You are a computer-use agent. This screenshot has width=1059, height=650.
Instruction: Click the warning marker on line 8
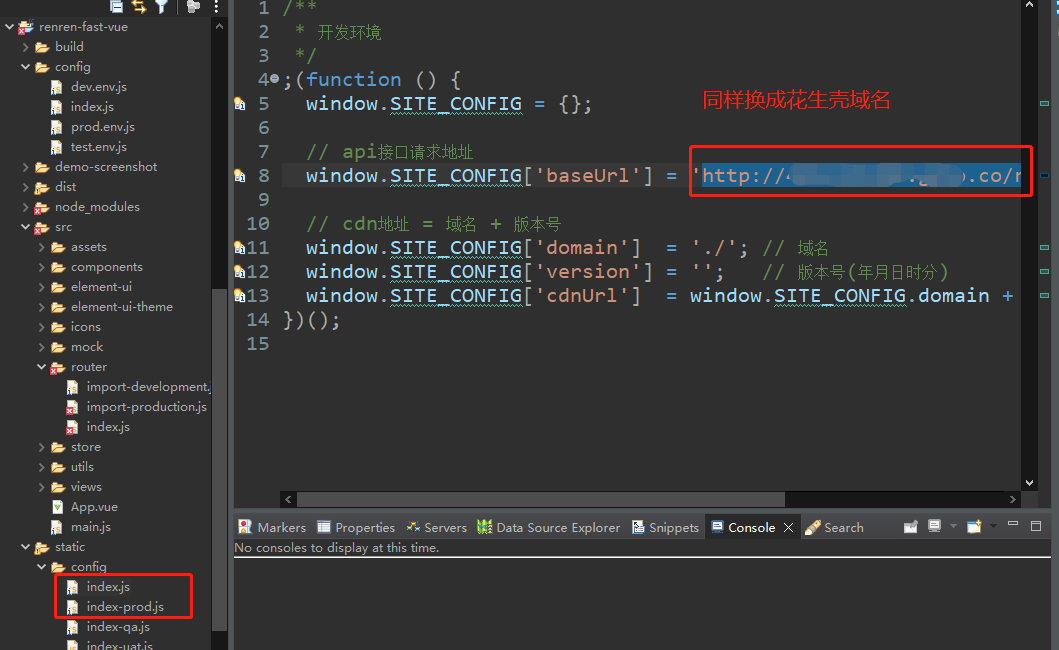point(240,176)
